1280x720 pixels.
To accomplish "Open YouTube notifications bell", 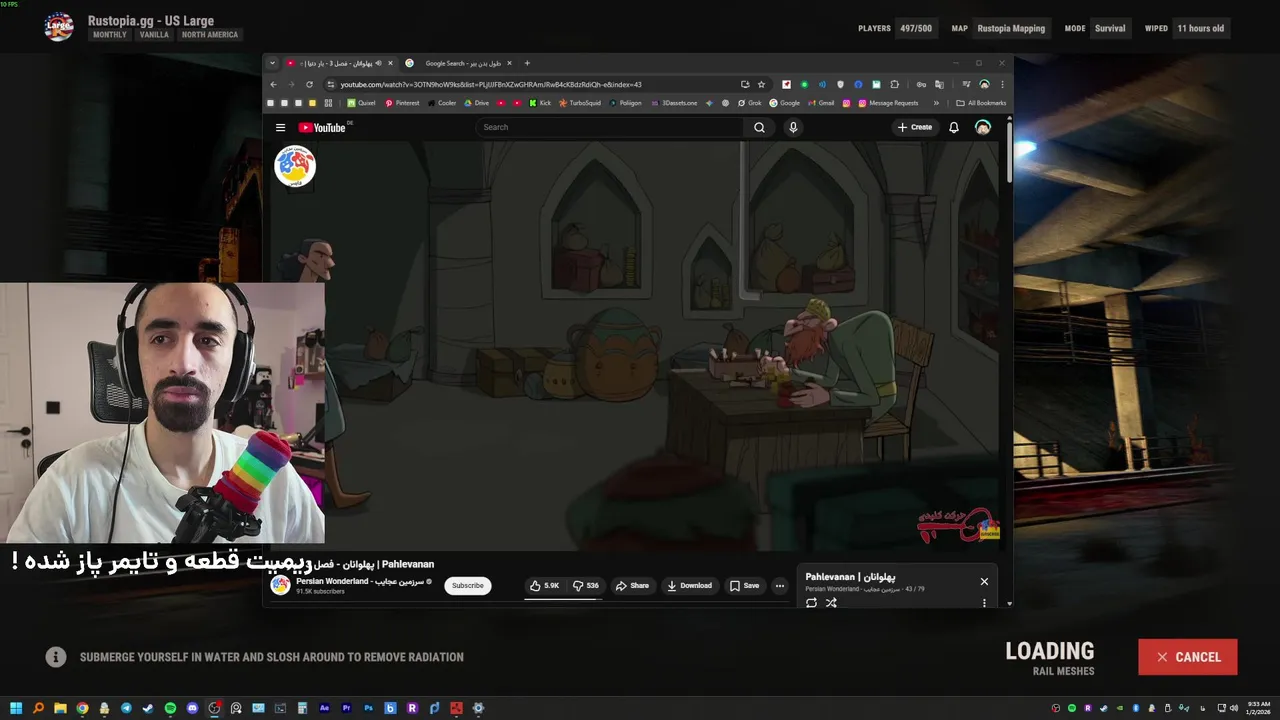I will (x=954, y=127).
